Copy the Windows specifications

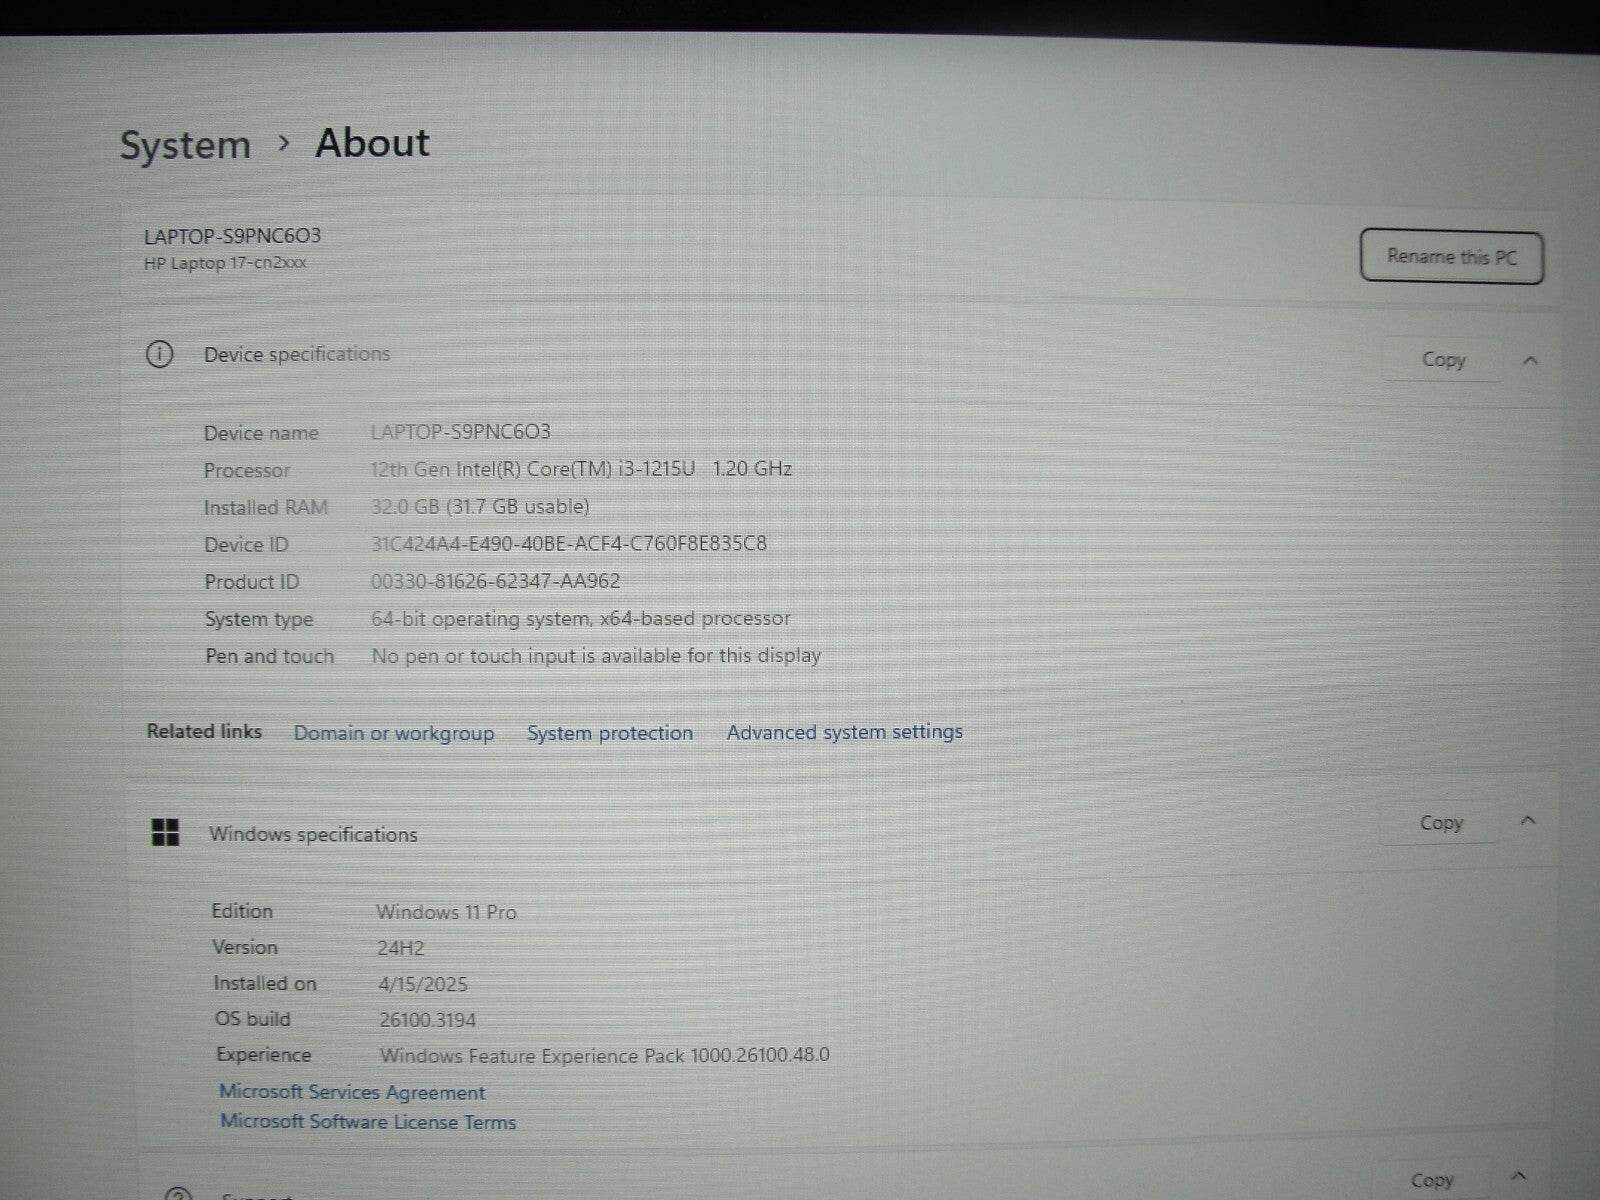click(x=1440, y=823)
